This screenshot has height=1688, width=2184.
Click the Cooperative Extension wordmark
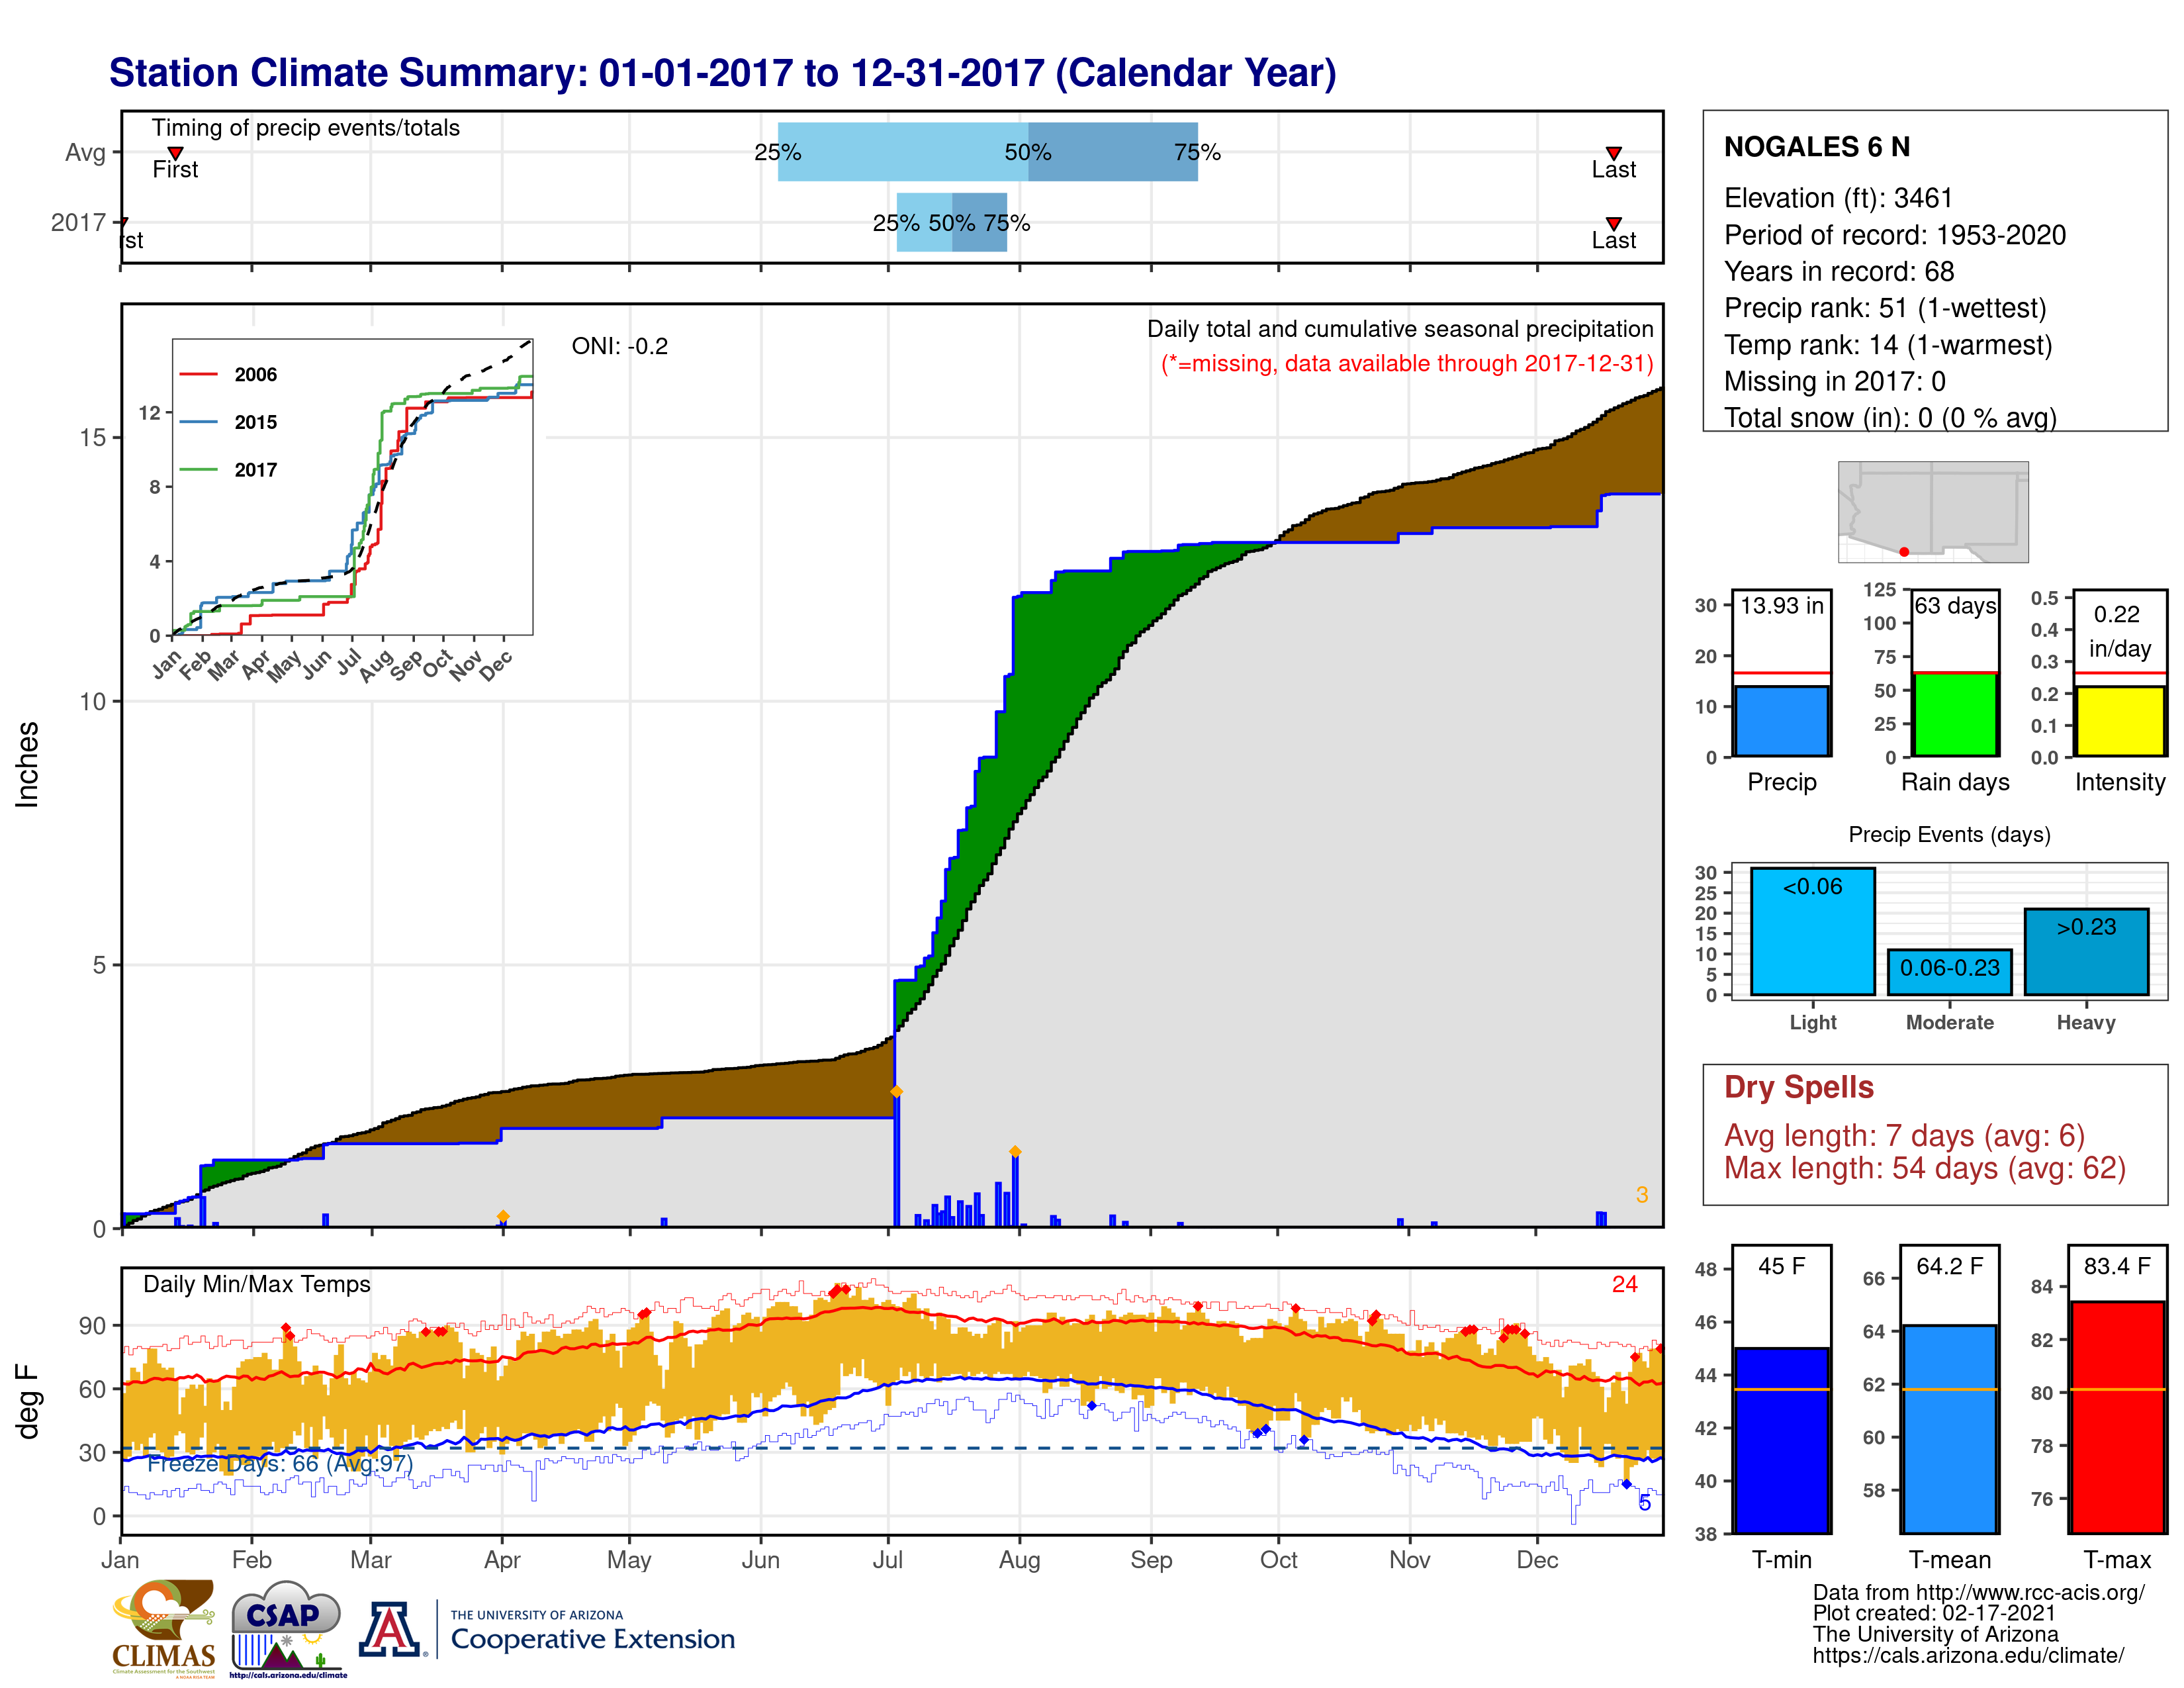[592, 1639]
